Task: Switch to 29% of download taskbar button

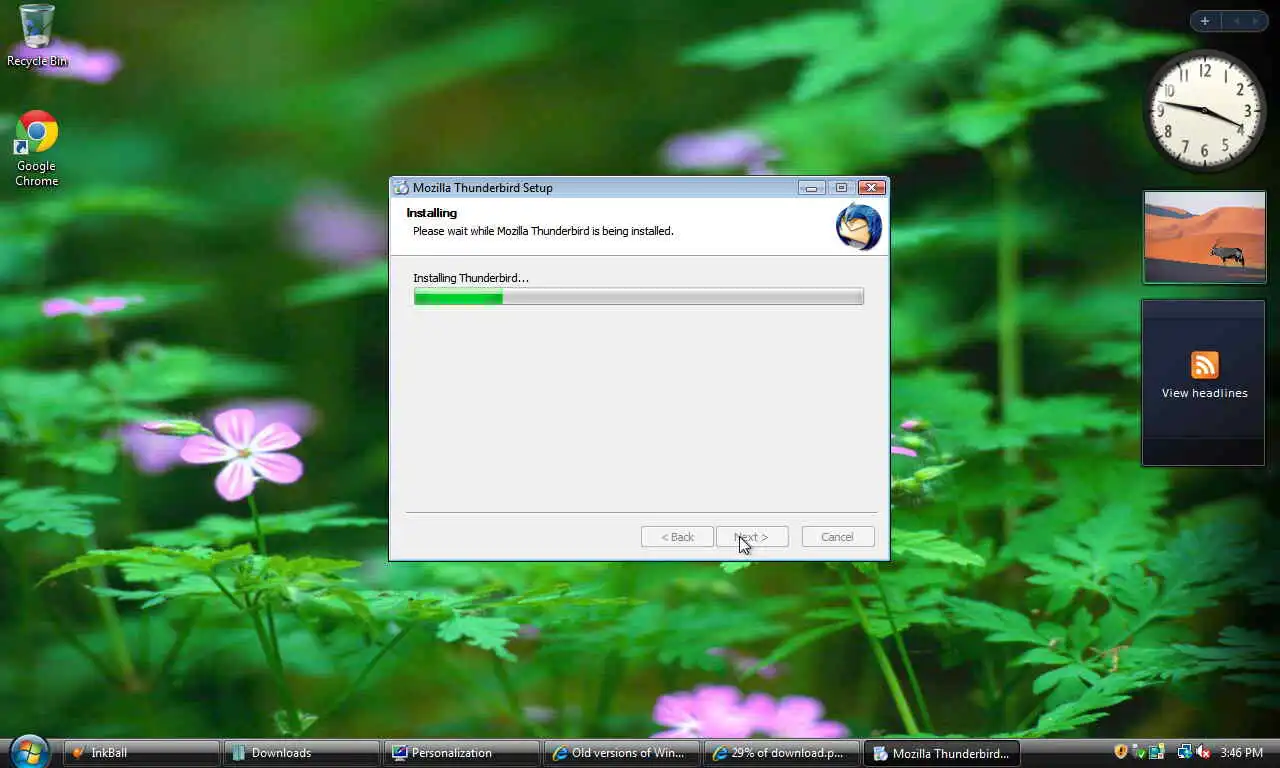Action: pos(782,753)
